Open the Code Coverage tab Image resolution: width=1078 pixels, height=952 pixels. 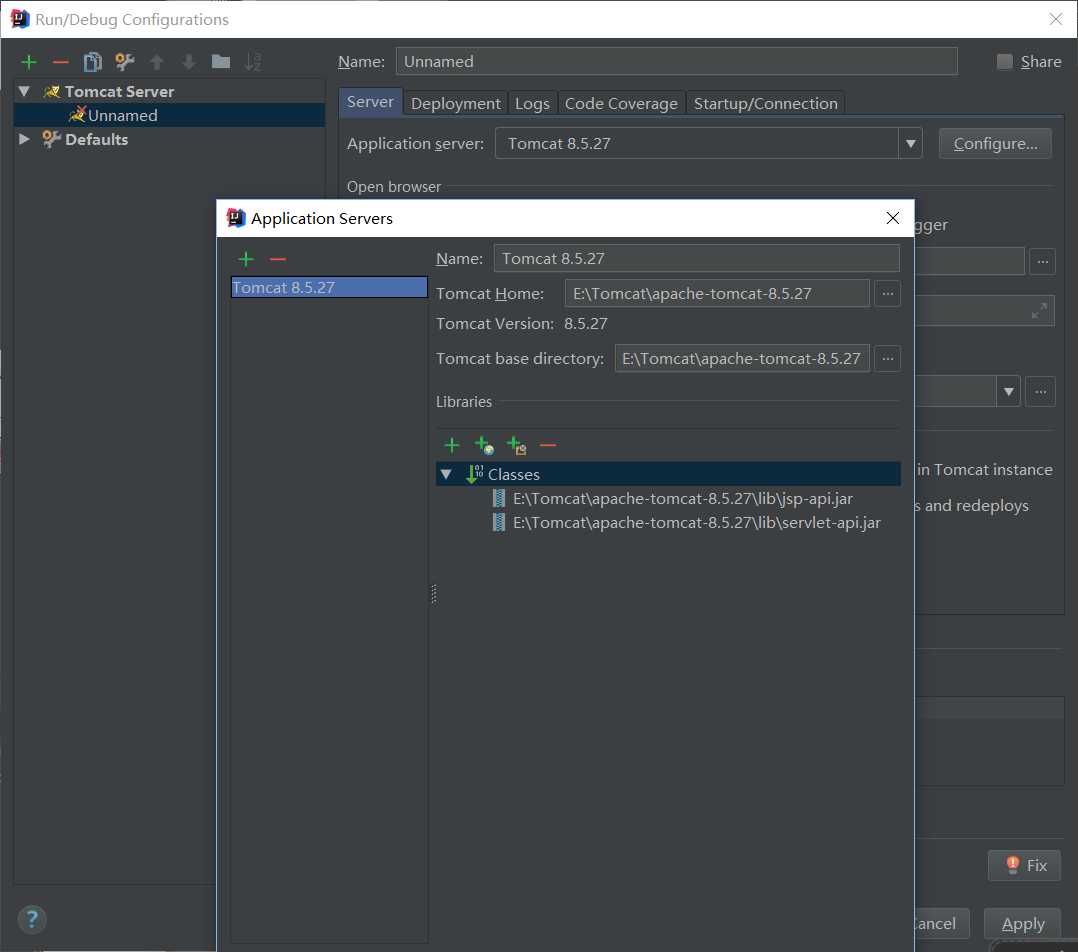tap(621, 103)
